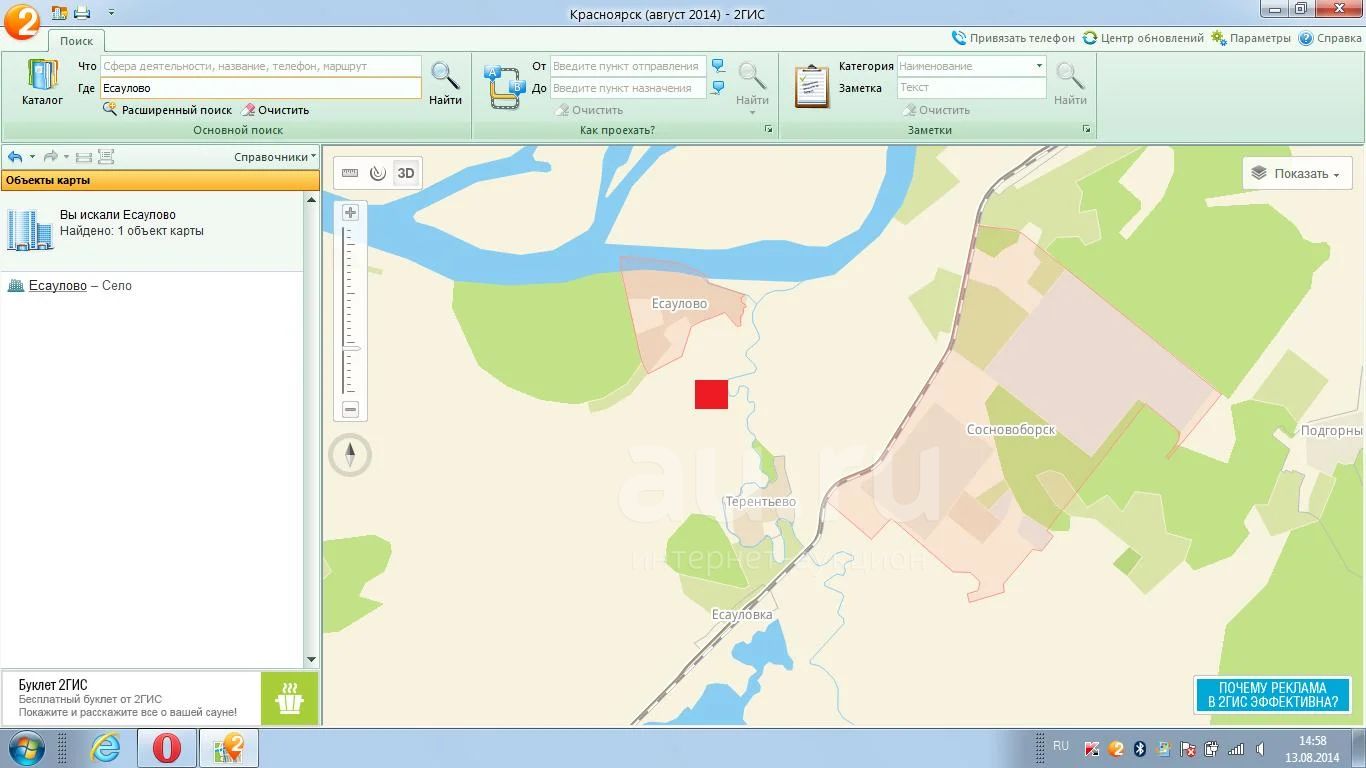Click the expand list view icon
1366x768 pixels.
(x=106, y=157)
